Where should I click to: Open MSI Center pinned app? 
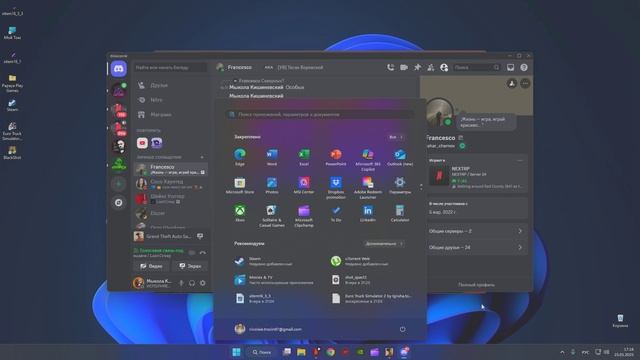pos(304,185)
